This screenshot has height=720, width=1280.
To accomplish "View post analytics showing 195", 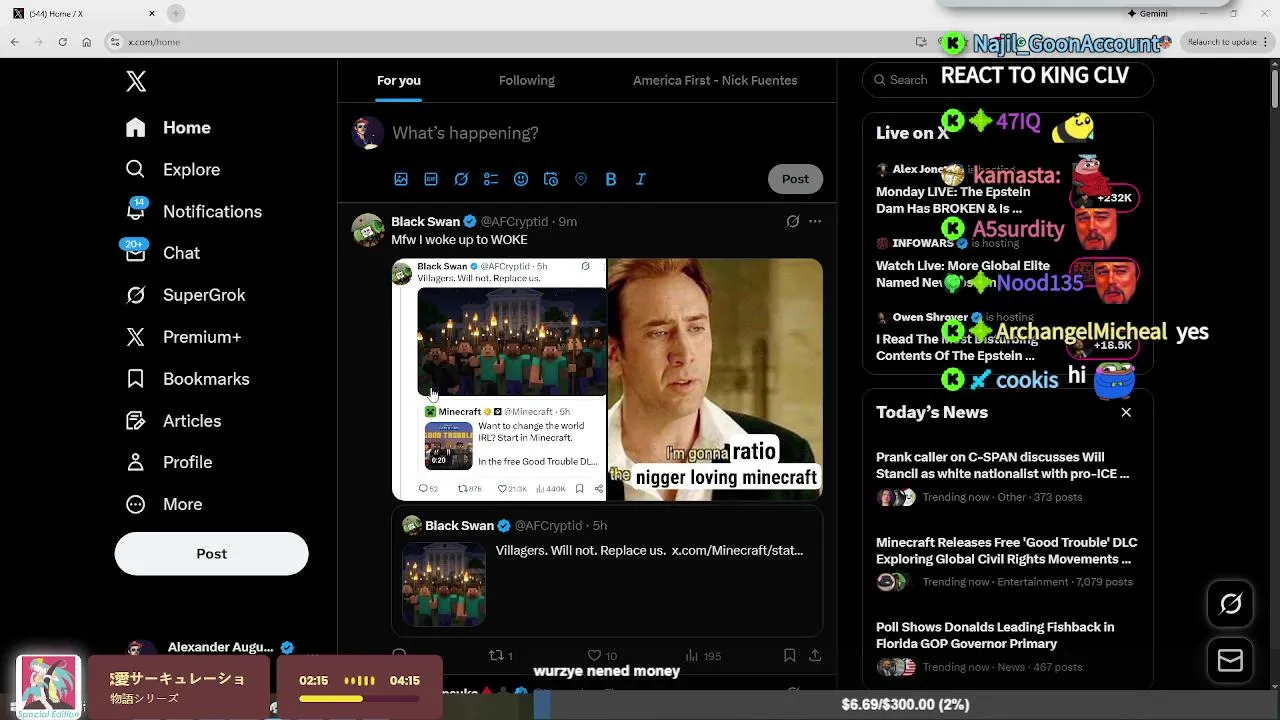I will 703,656.
